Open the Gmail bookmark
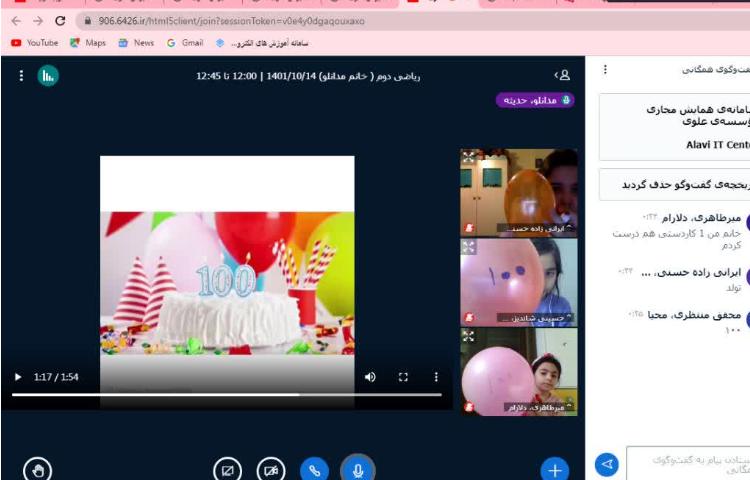The height and width of the screenshot is (480, 750). point(185,43)
